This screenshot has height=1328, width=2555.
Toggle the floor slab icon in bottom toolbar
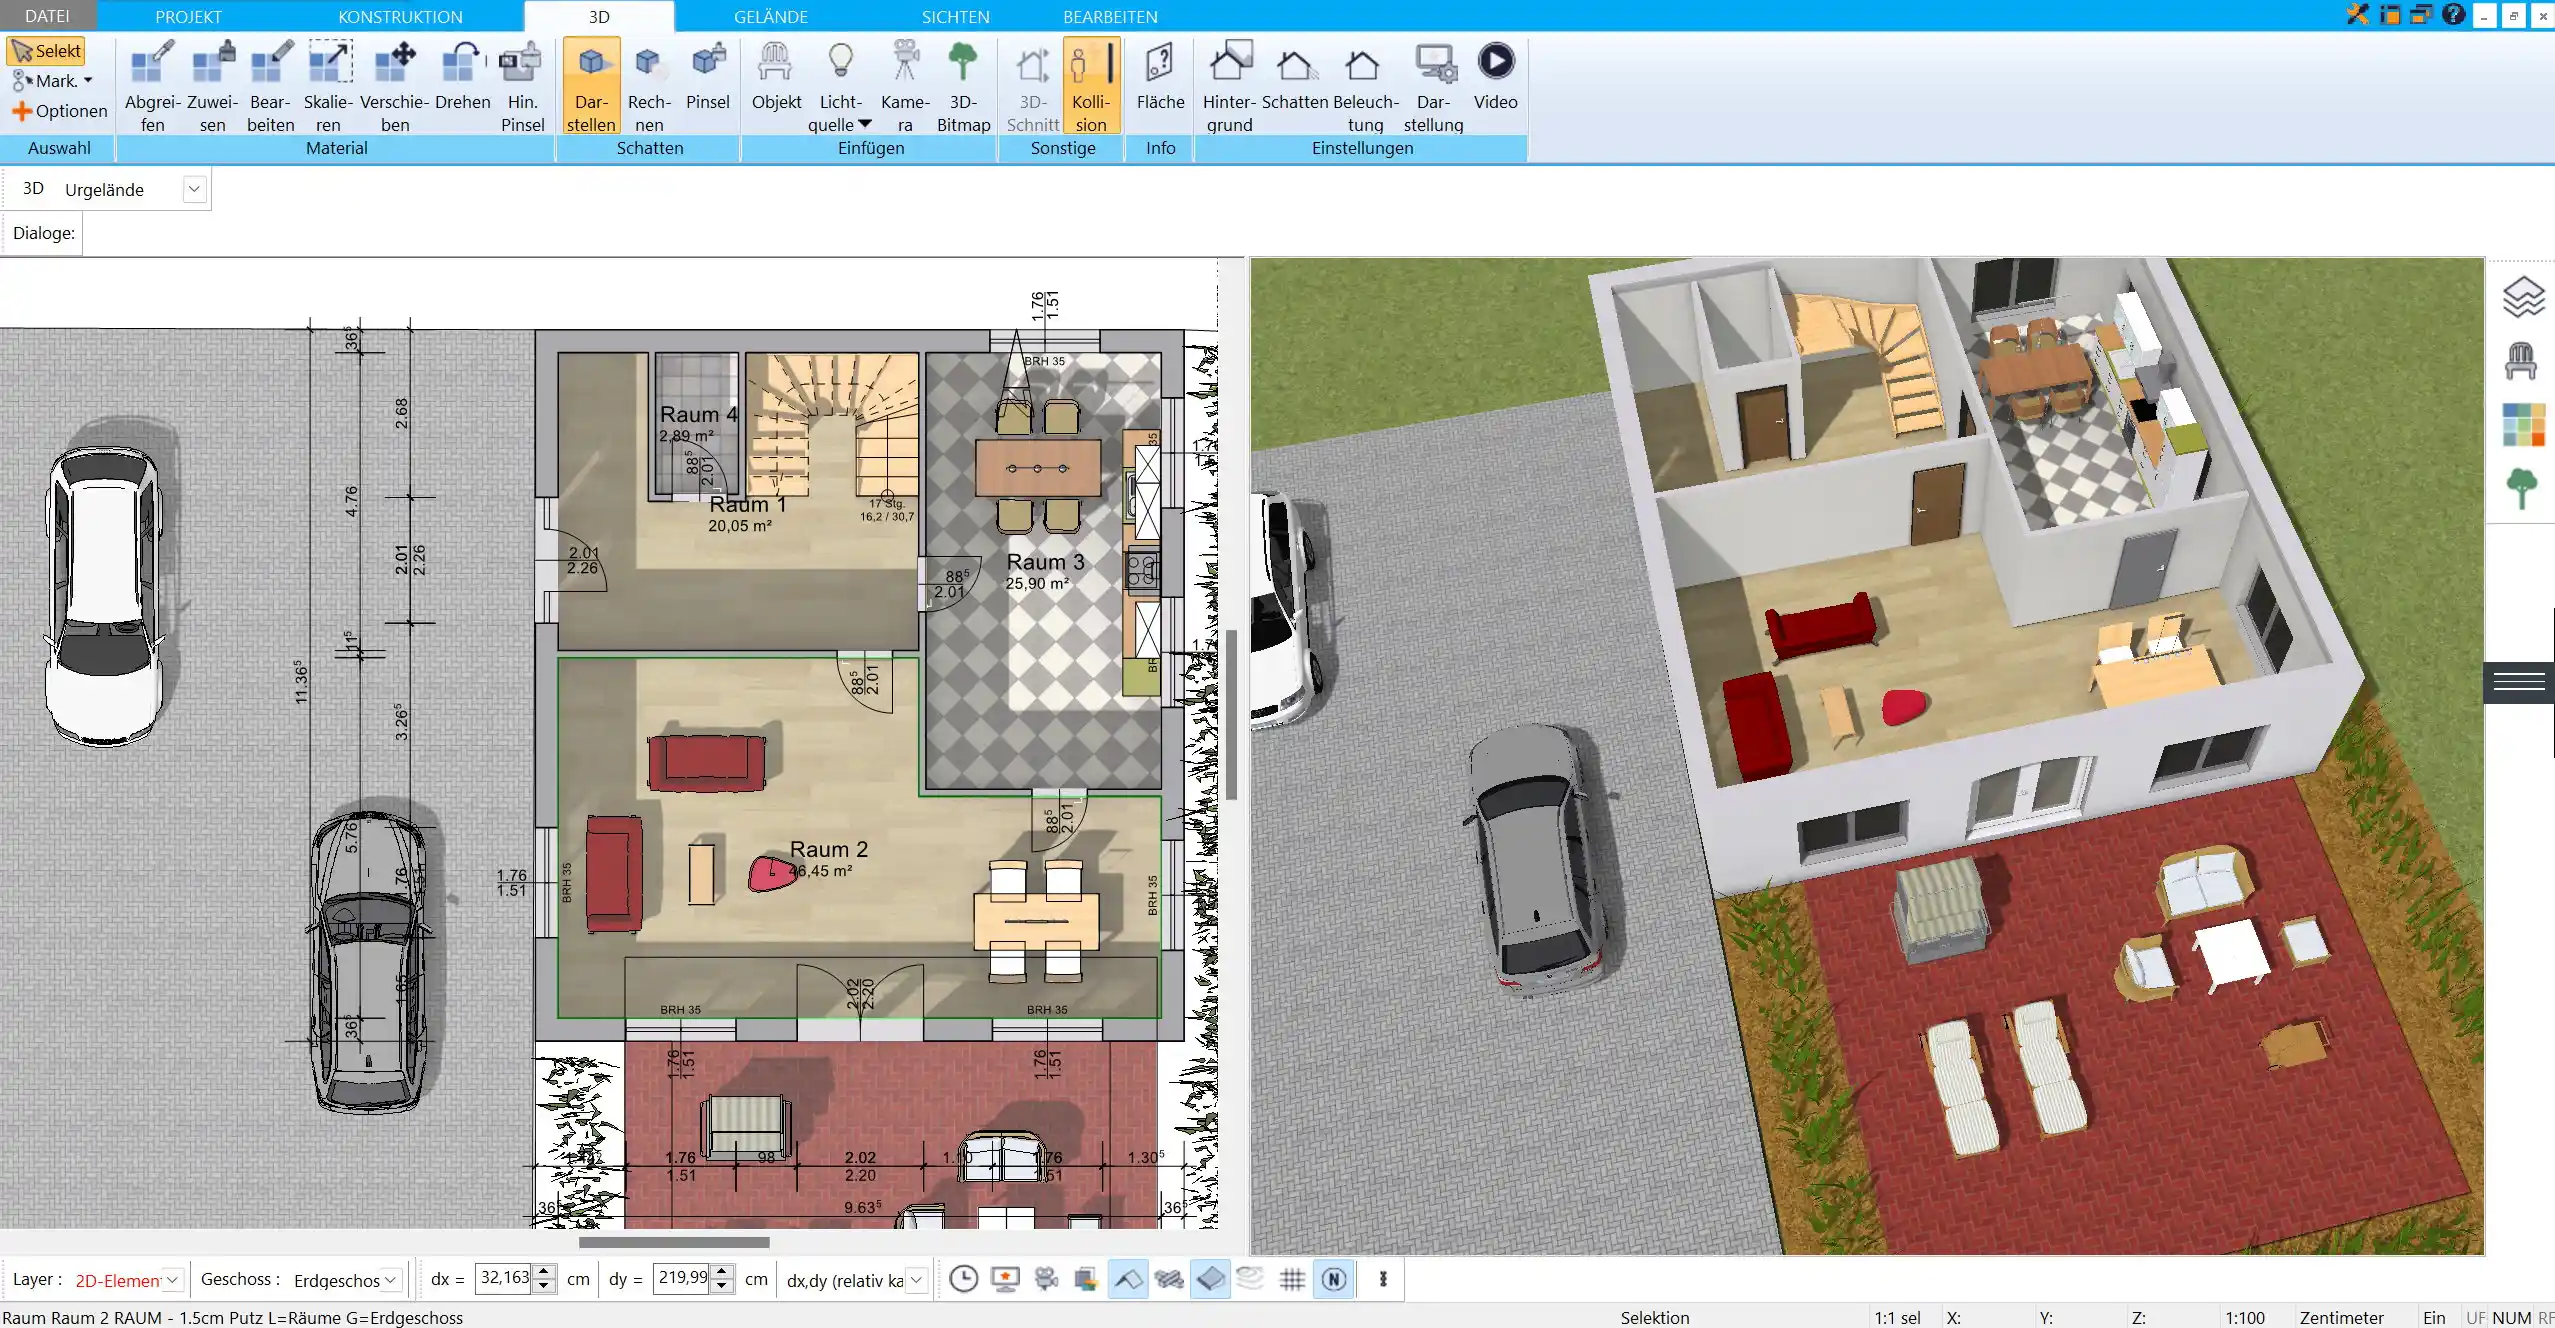pos(1210,1279)
